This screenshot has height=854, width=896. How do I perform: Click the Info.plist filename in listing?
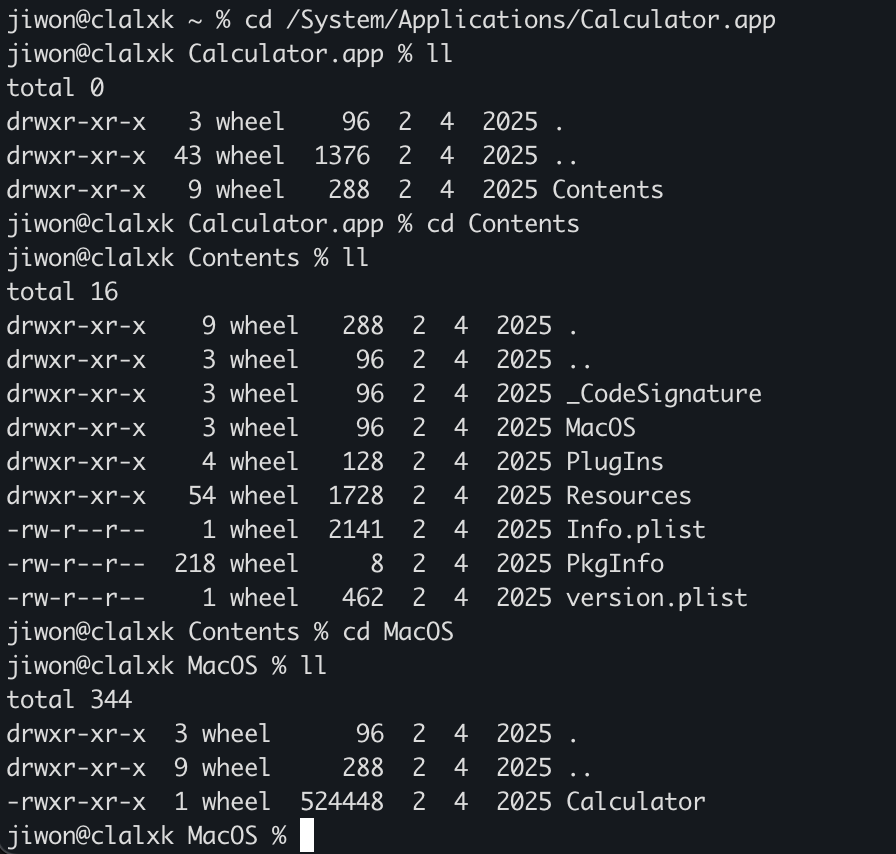coord(635,530)
